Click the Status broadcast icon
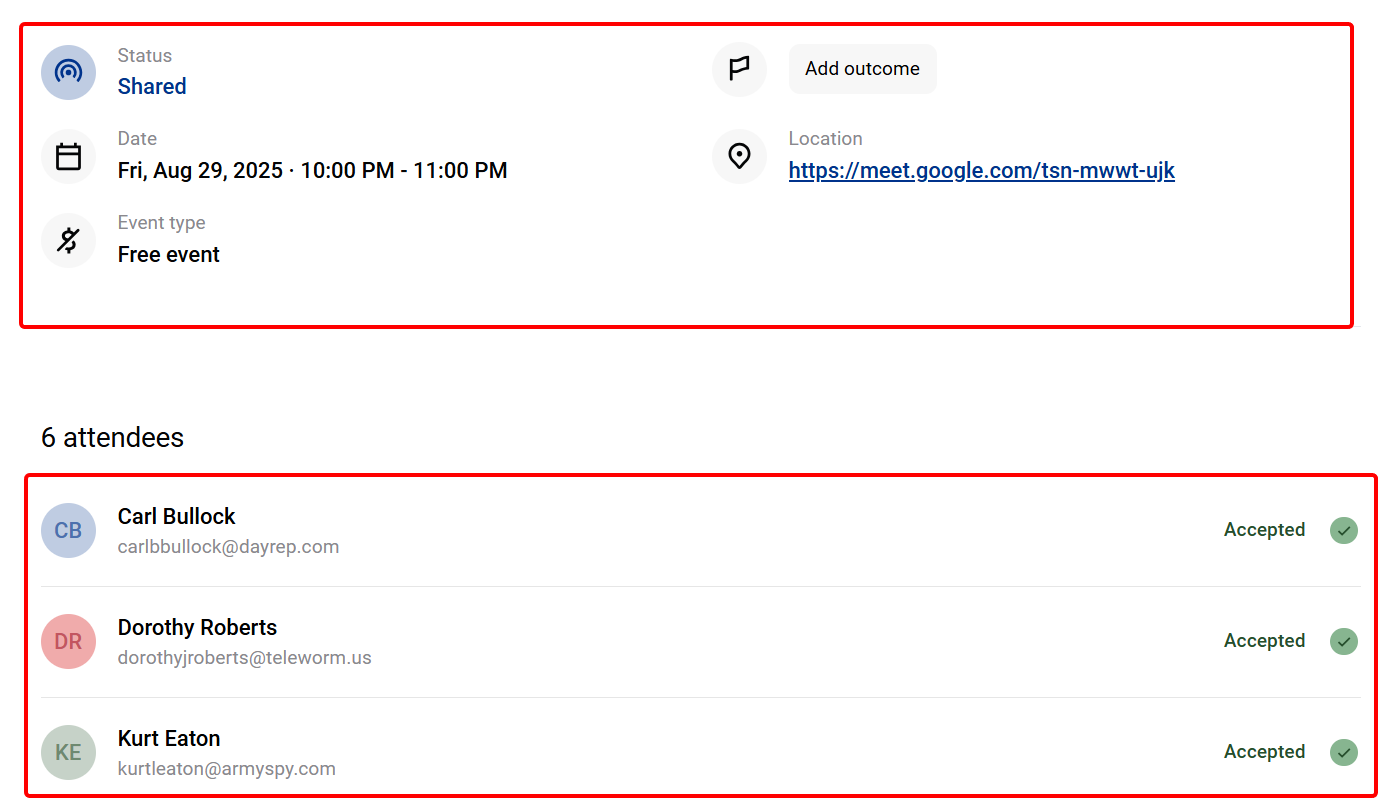This screenshot has height=805, width=1385. point(68,72)
